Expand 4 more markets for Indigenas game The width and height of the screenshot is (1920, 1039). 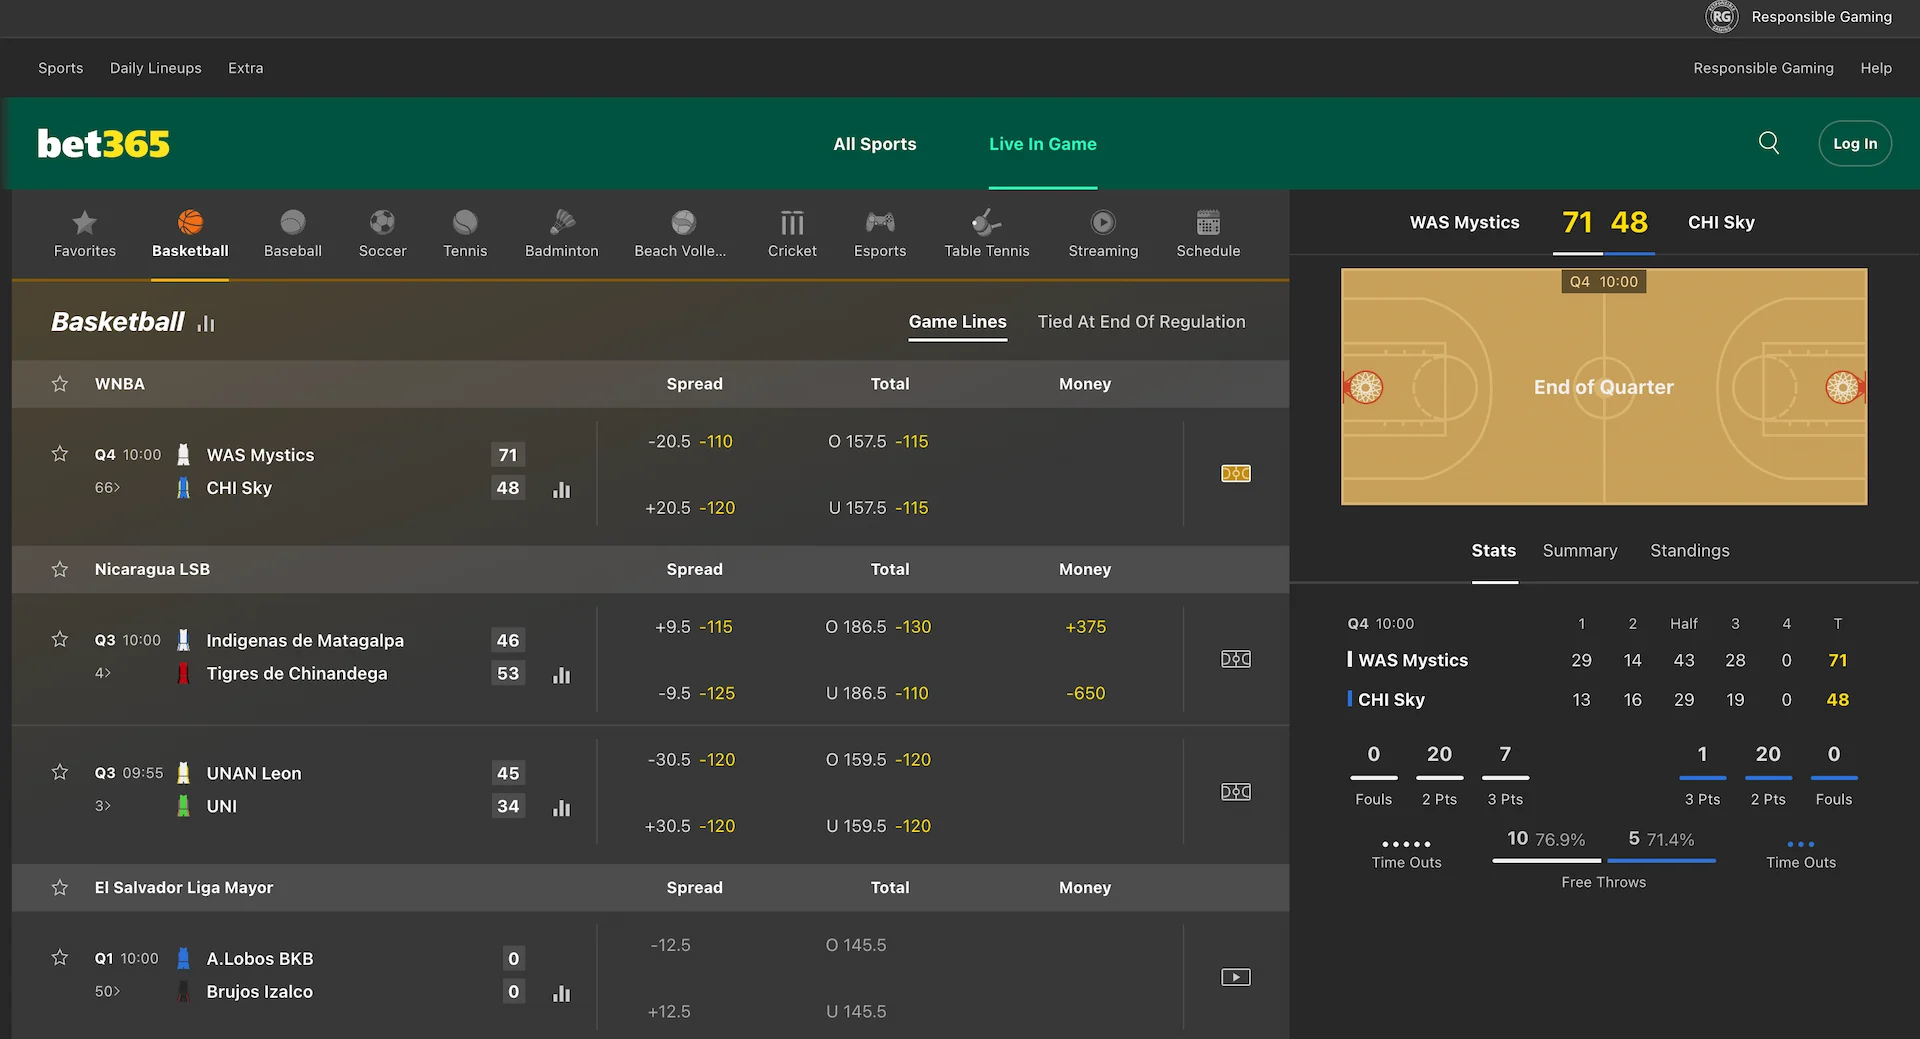[103, 673]
